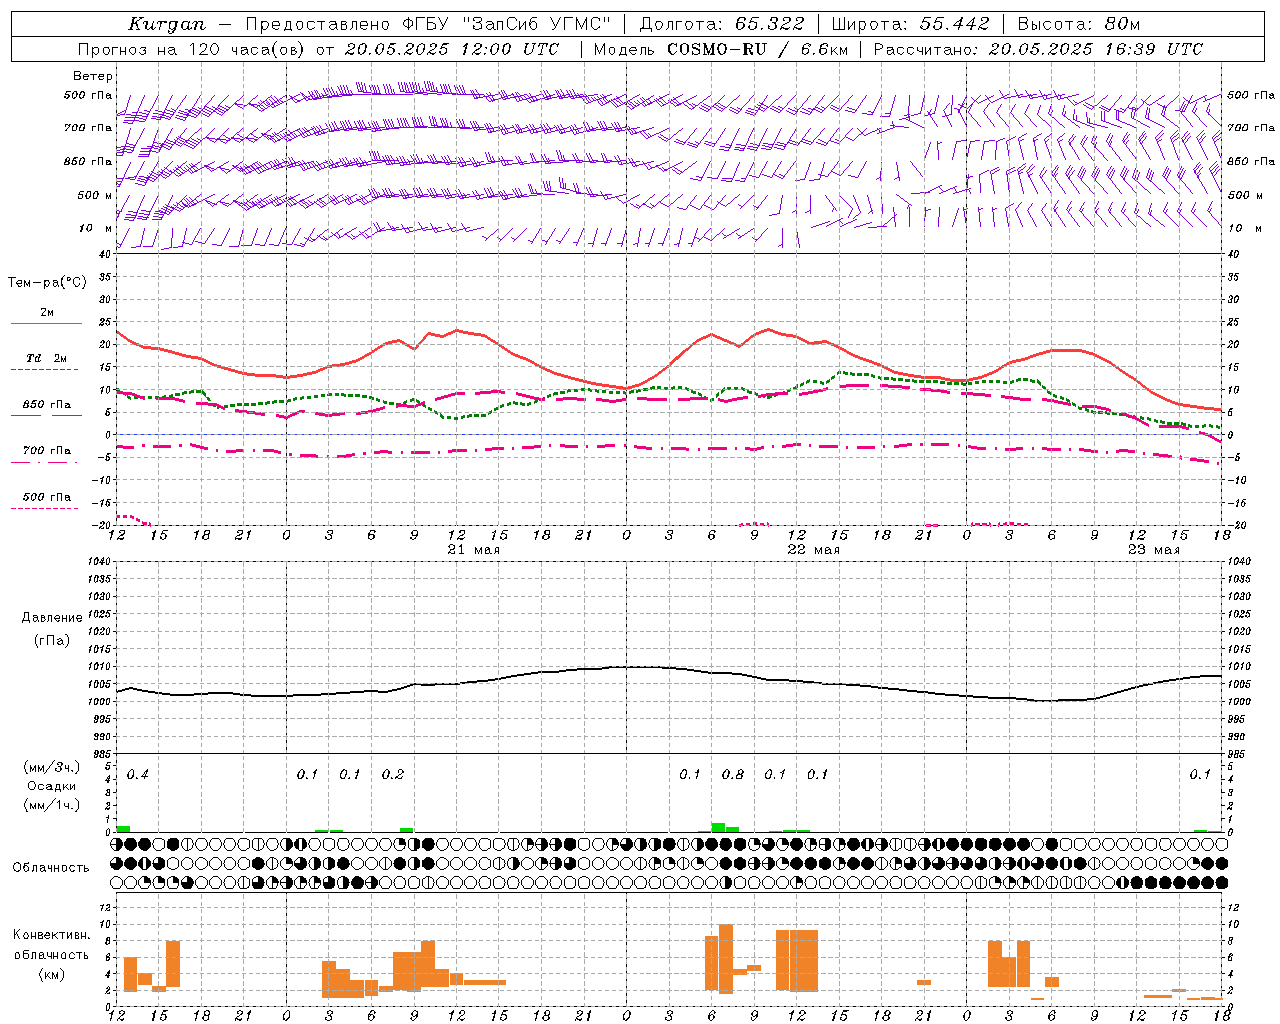Click the 23 мая date label
The image size is (1280, 1024).
click(1154, 550)
